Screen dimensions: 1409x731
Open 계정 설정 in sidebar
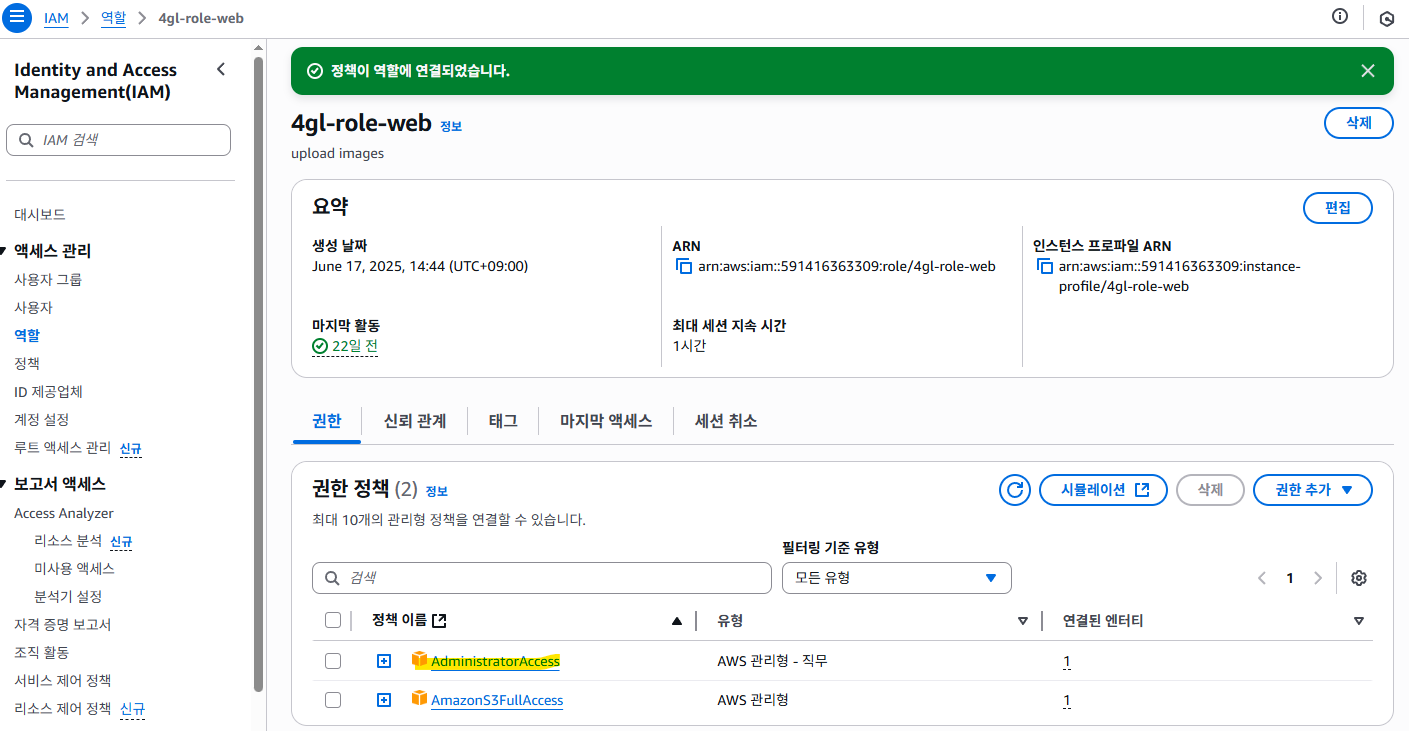click(x=41, y=419)
